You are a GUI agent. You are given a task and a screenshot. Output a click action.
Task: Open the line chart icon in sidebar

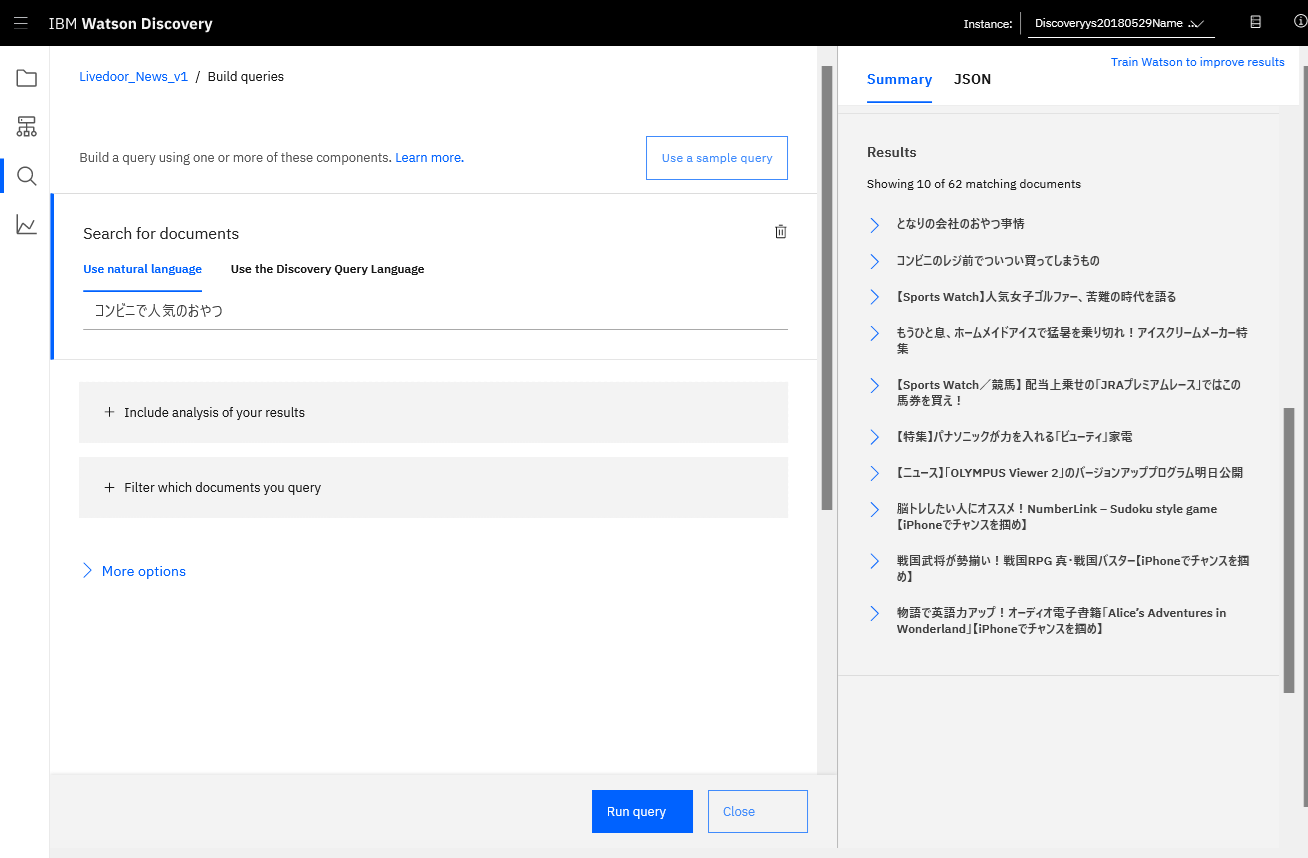[26, 225]
